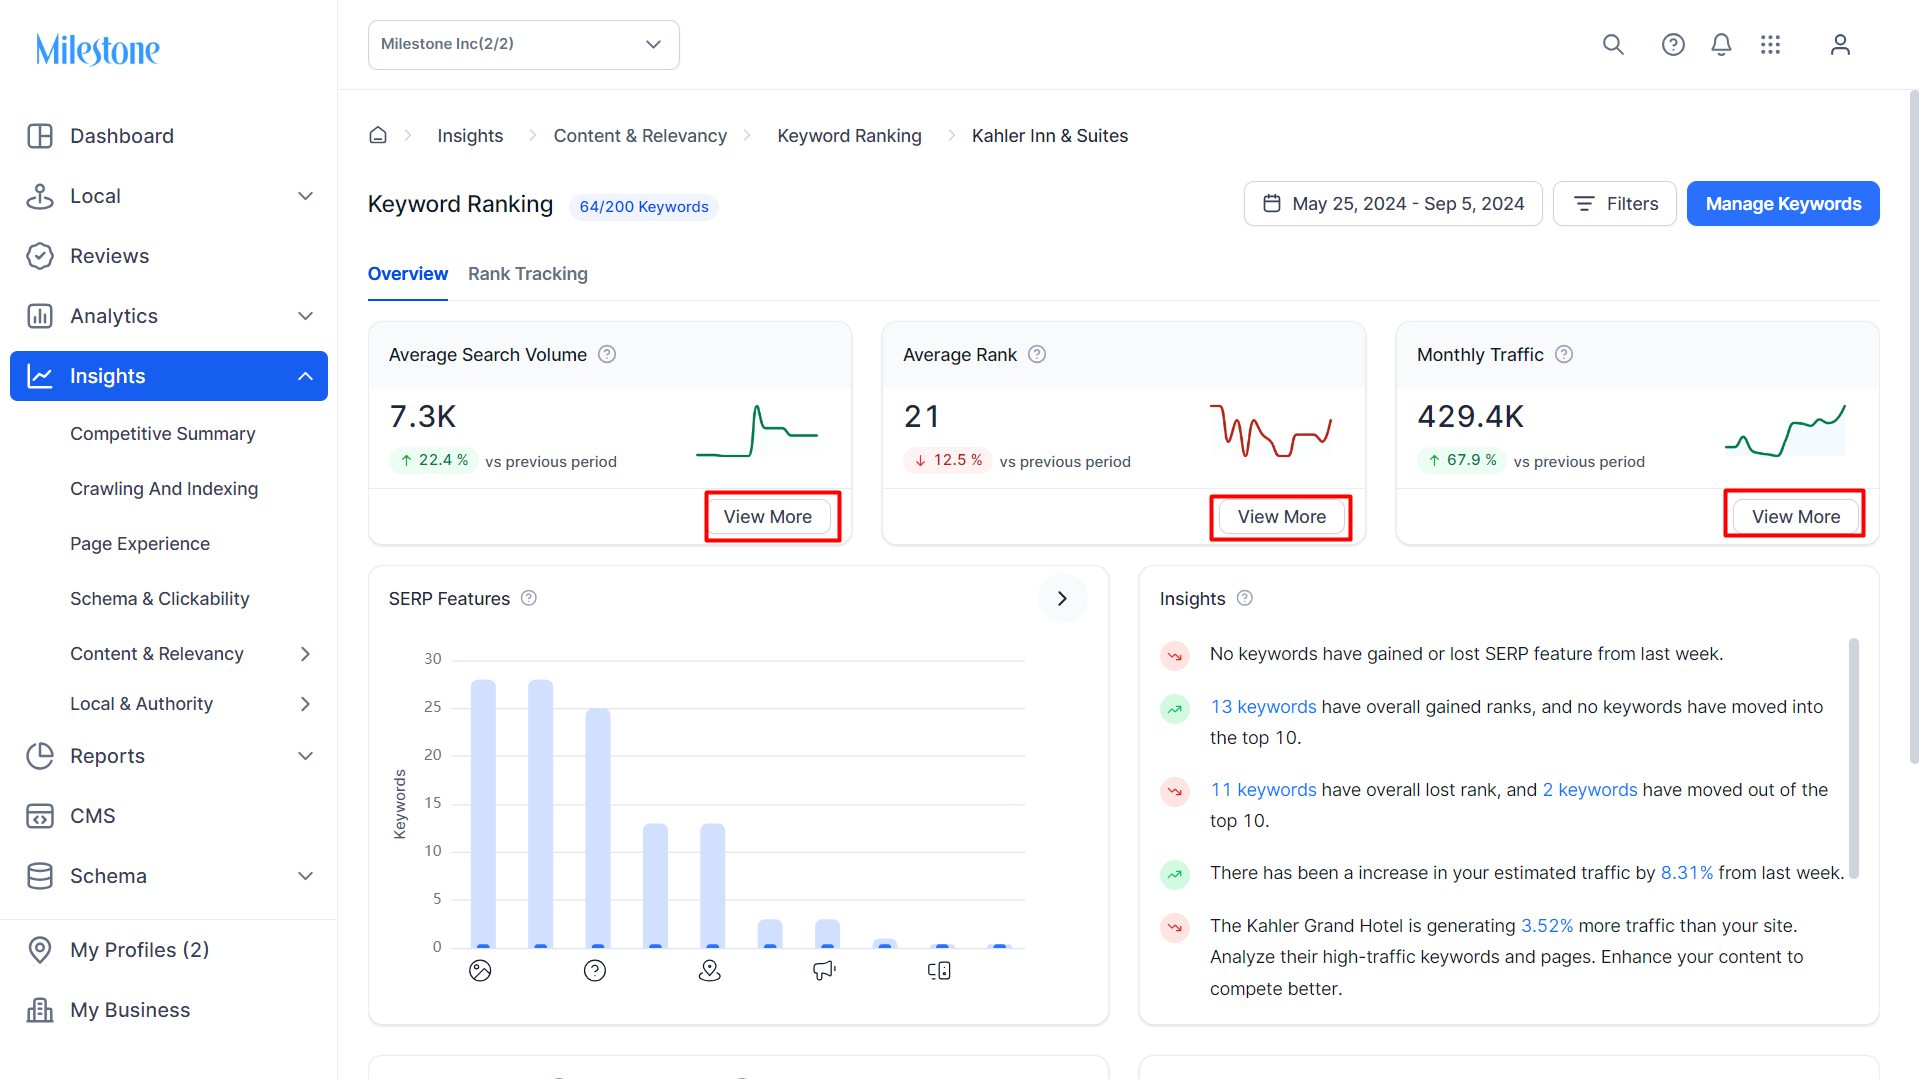Open the apps grid menu
The image size is (1919, 1079).
pyautogui.click(x=1770, y=45)
